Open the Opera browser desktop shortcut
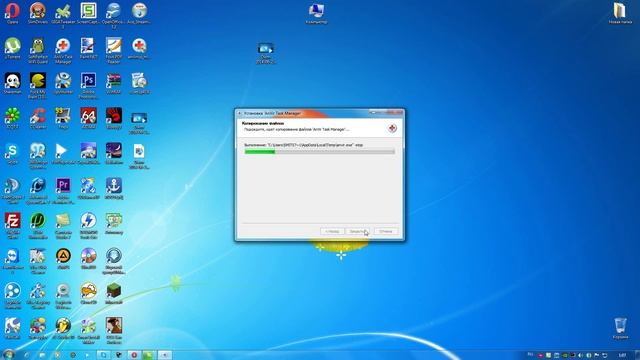Viewport: 640px width, 360px height. (x=12, y=13)
